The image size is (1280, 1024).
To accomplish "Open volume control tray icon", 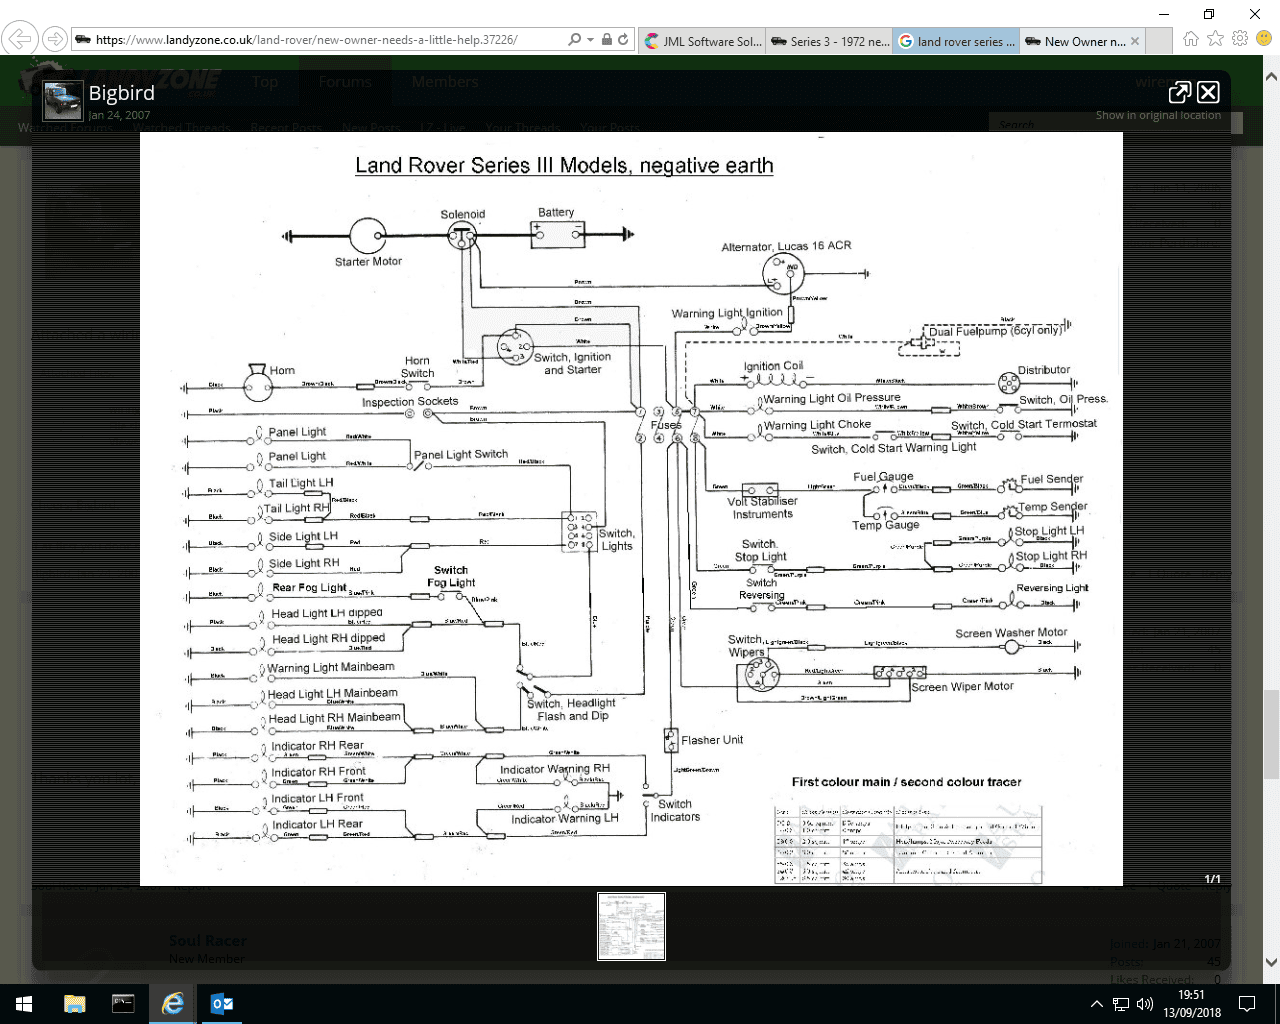I will click(x=1145, y=1004).
